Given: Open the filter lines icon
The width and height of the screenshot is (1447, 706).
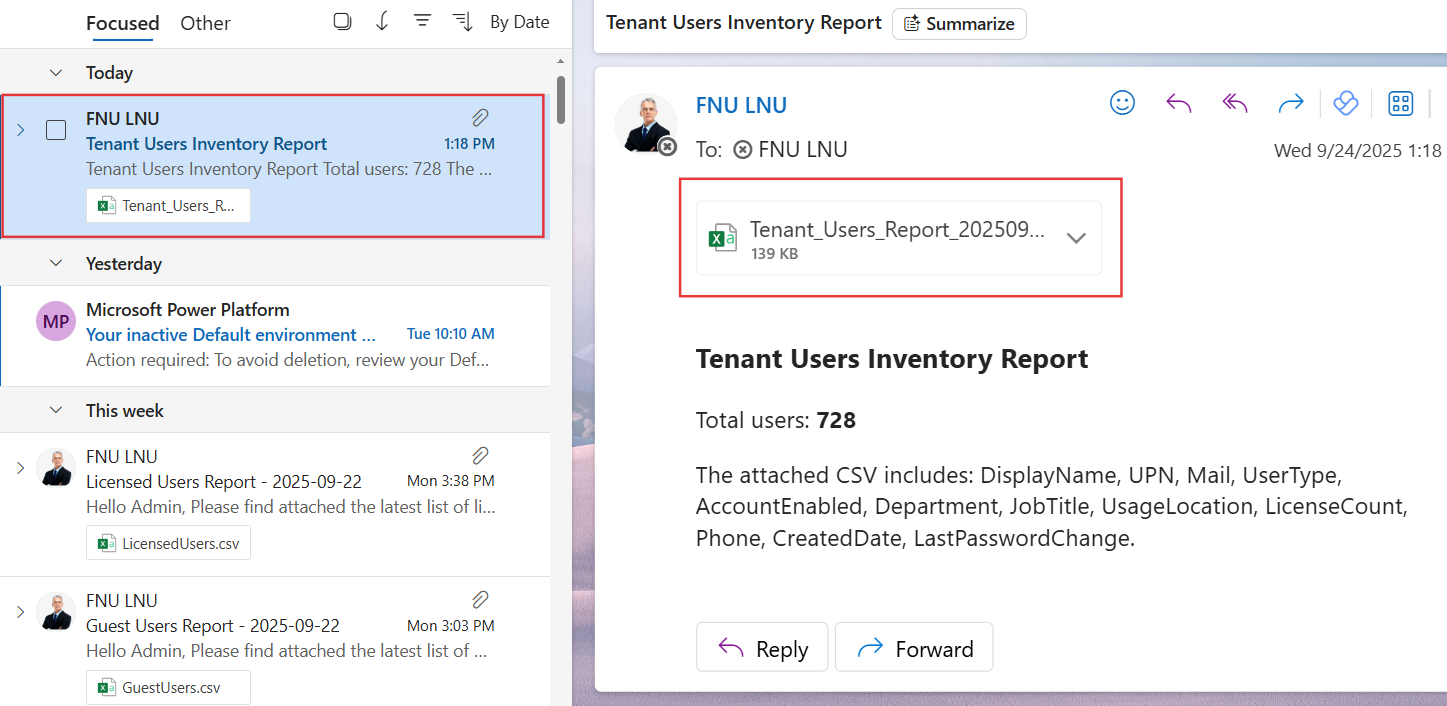Looking at the screenshot, I should pos(422,22).
